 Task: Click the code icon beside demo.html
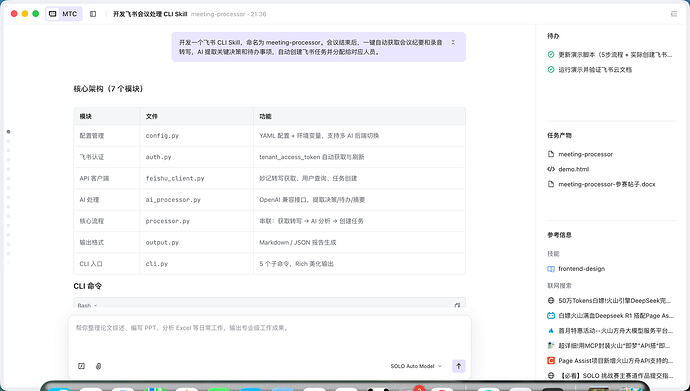tap(551, 169)
